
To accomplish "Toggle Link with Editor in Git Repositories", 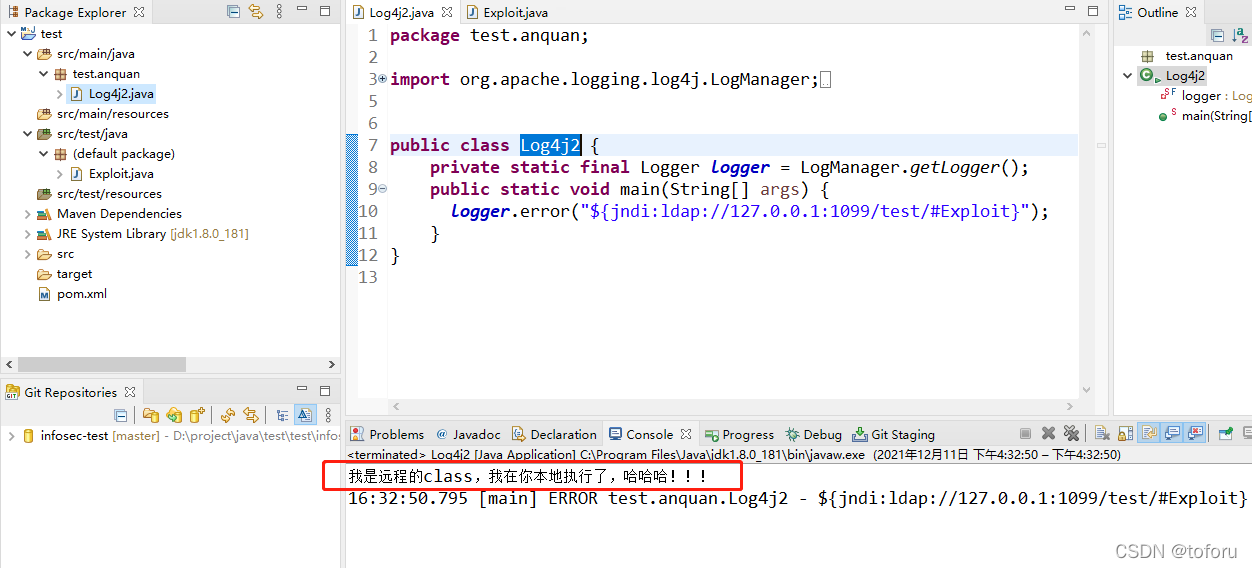I will (251, 415).
